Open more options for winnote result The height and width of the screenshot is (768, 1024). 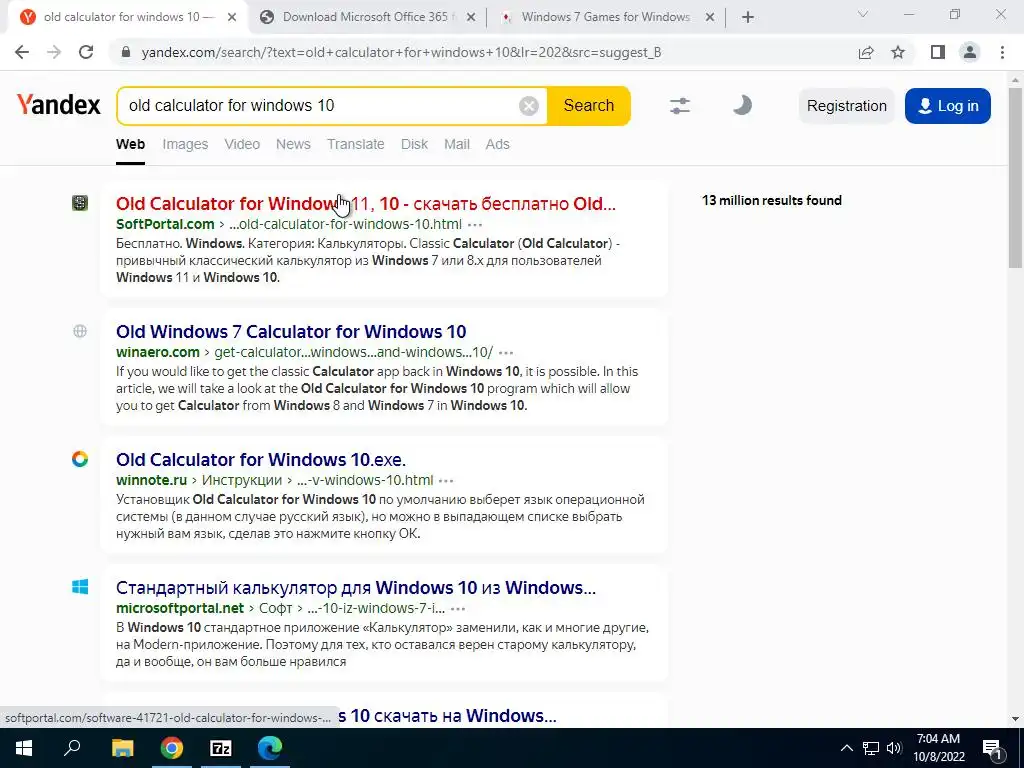click(446, 481)
